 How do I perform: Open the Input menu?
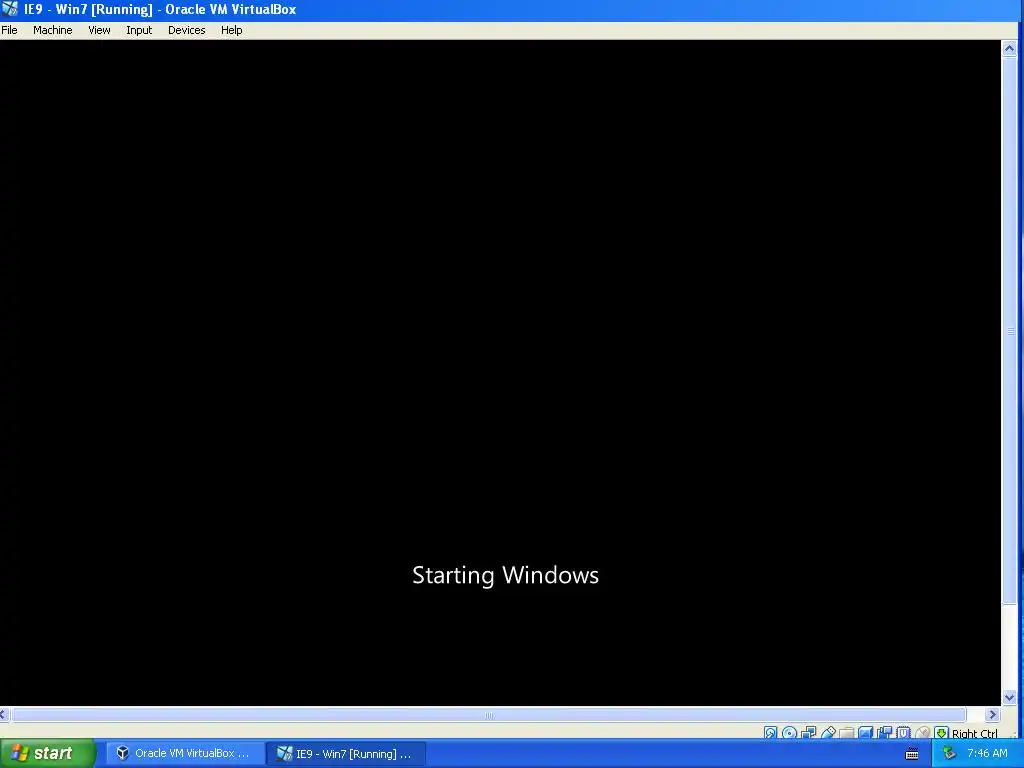[x=138, y=30]
